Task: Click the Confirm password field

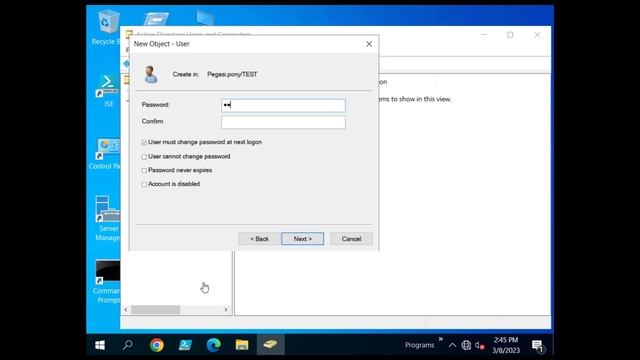Action: pos(283,122)
